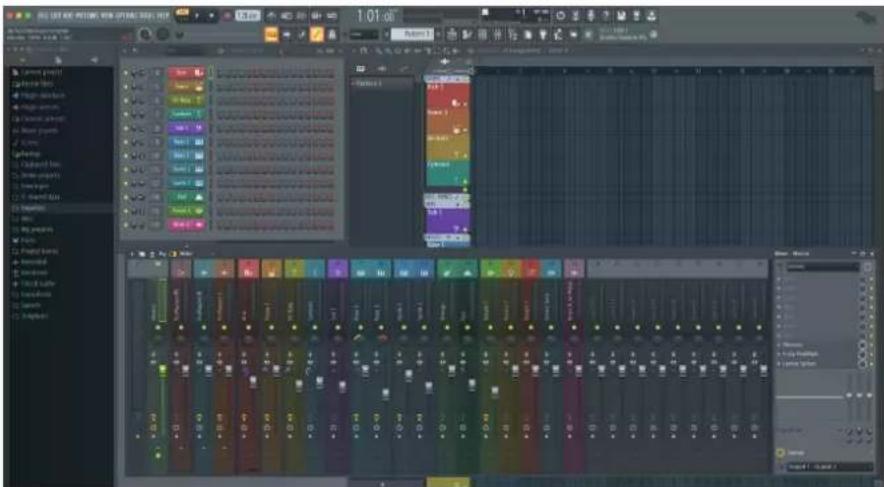Viewport: 884px width, 487px height.
Task: Adjust the main volume knob
Action: [146, 34]
